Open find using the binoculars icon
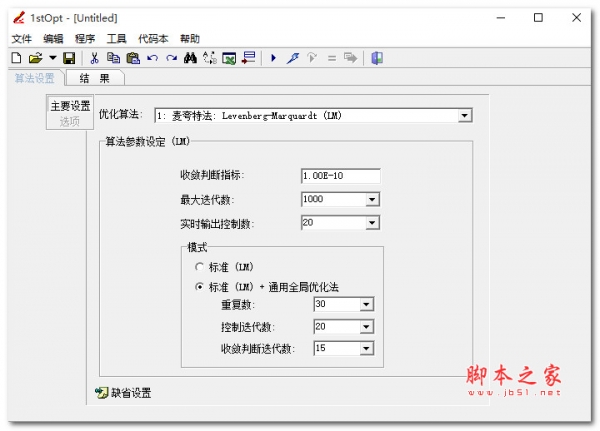This screenshot has height=431, width=600. click(x=190, y=58)
